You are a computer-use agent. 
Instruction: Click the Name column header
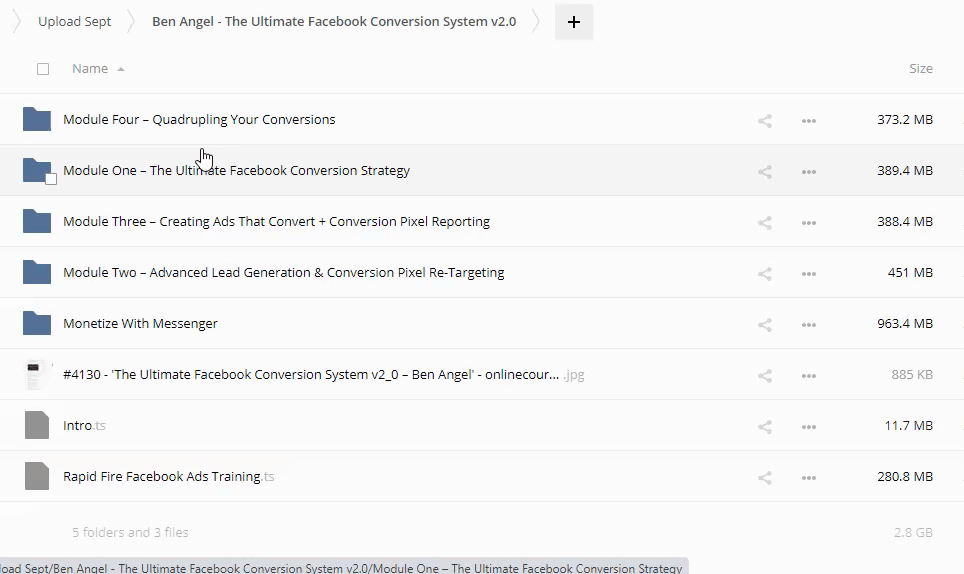pos(90,68)
